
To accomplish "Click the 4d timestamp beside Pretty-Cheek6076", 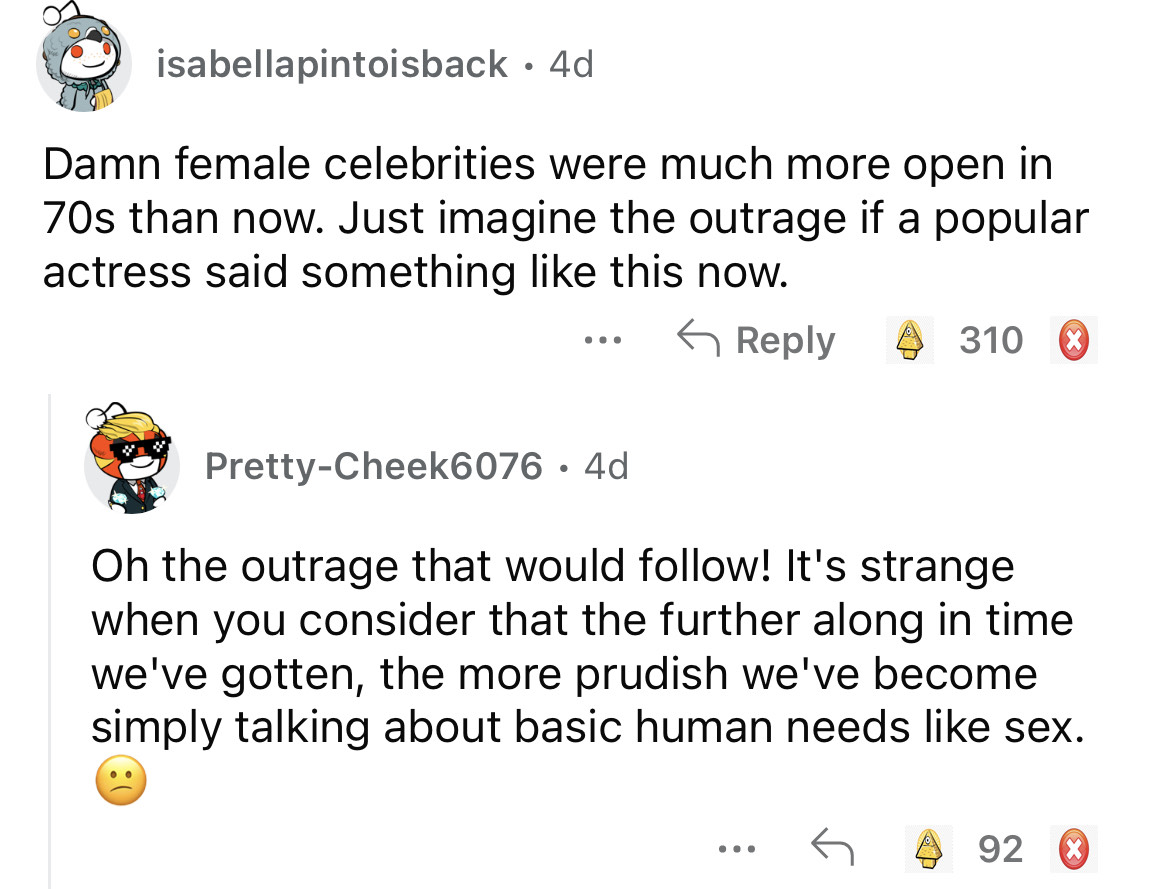I will click(x=606, y=465).
